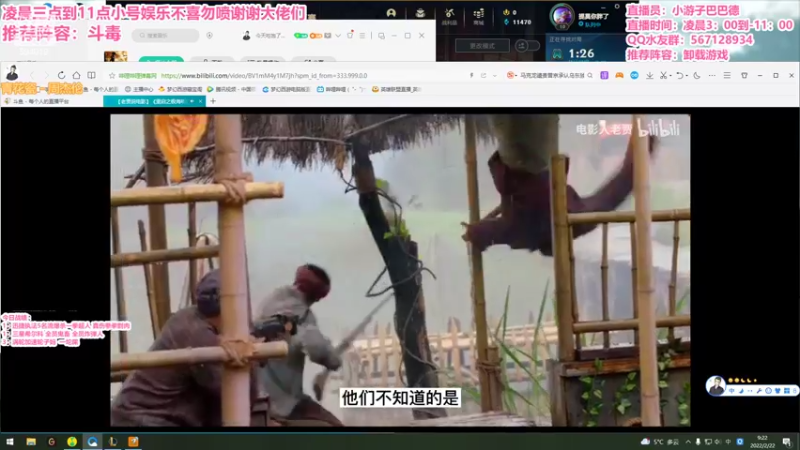Expand the screenshot tool options arrow
The image size is (800, 450).
[669, 76]
